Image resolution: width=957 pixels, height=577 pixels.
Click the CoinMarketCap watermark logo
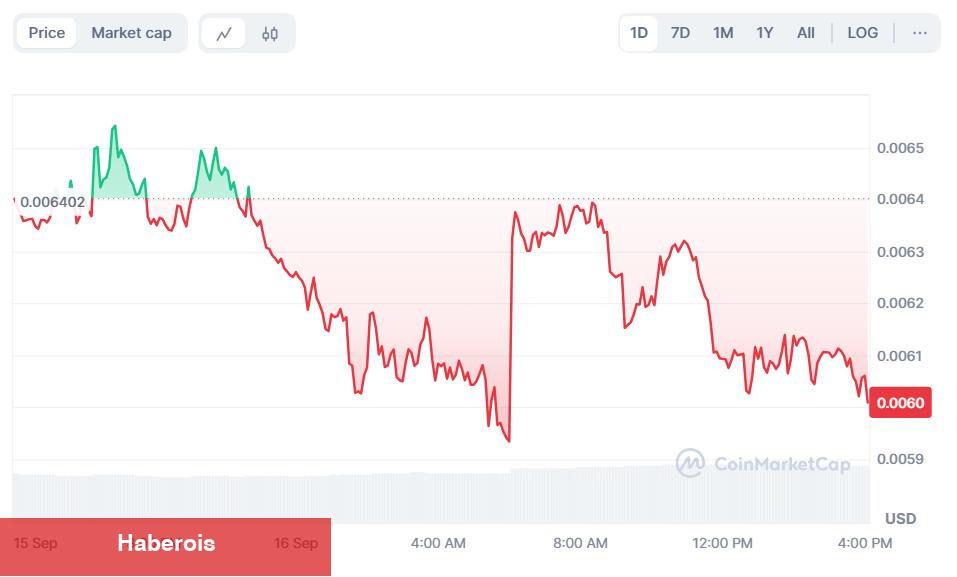point(763,463)
